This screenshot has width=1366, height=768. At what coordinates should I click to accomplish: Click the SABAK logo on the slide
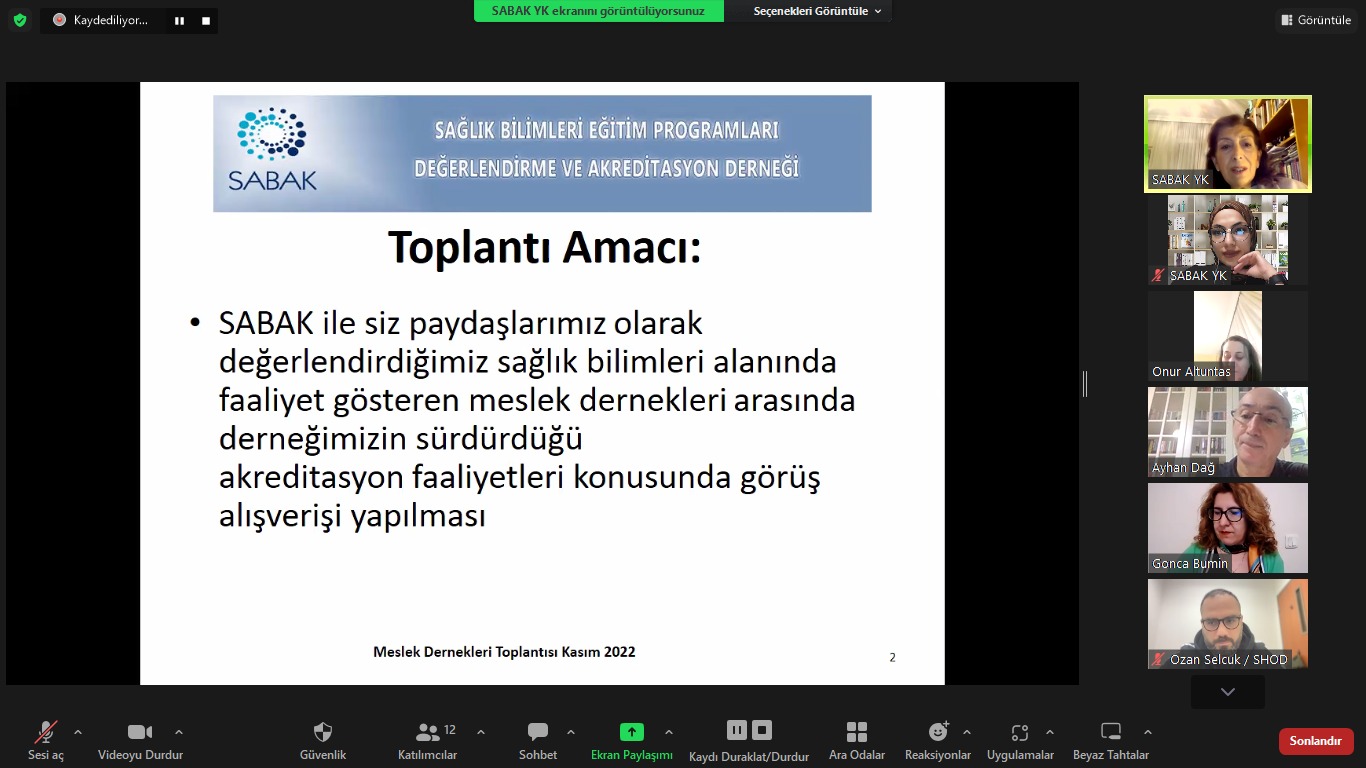coord(272,149)
